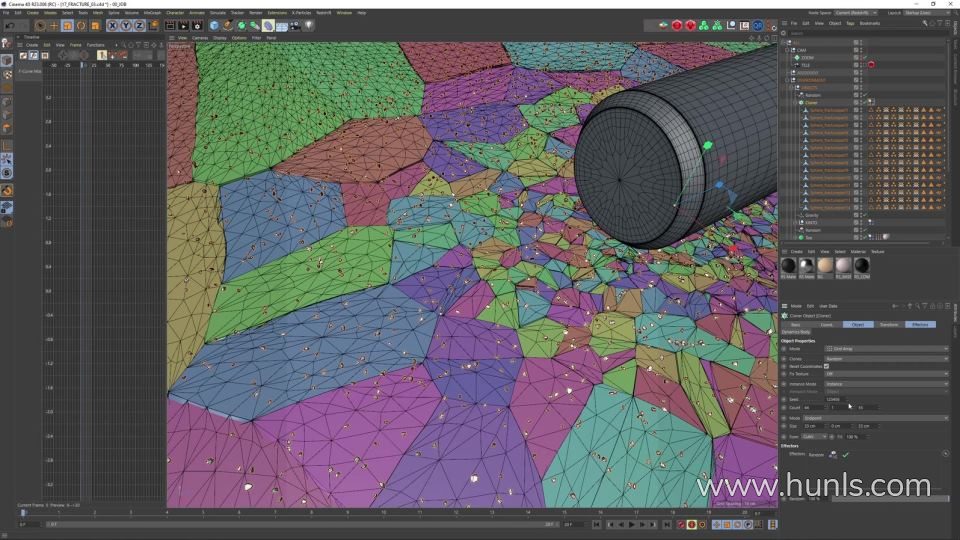Viewport: 960px width, 540px height.
Task: Open the Node Space dropdown
Action: click(x=855, y=13)
